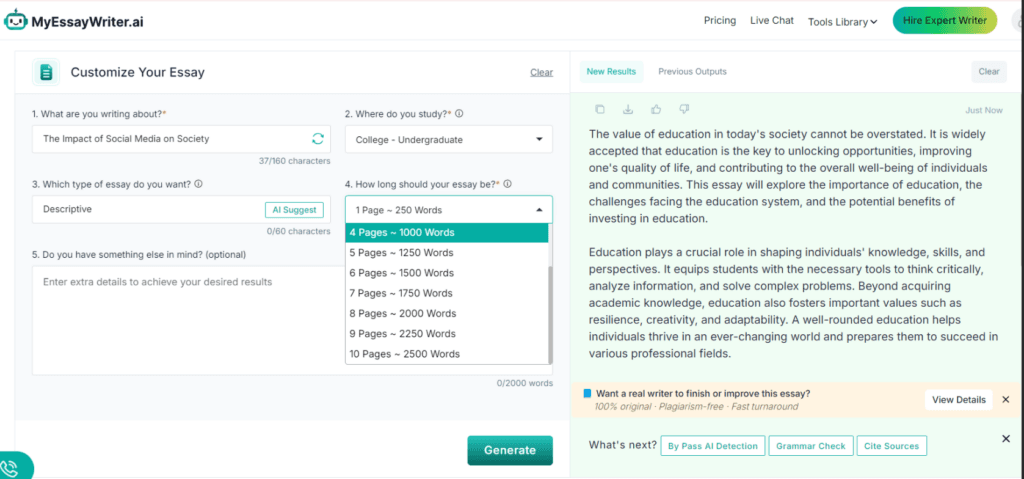Open the 'College - Undergraduate' study level dropdown
The image size is (1024, 479).
coord(448,139)
